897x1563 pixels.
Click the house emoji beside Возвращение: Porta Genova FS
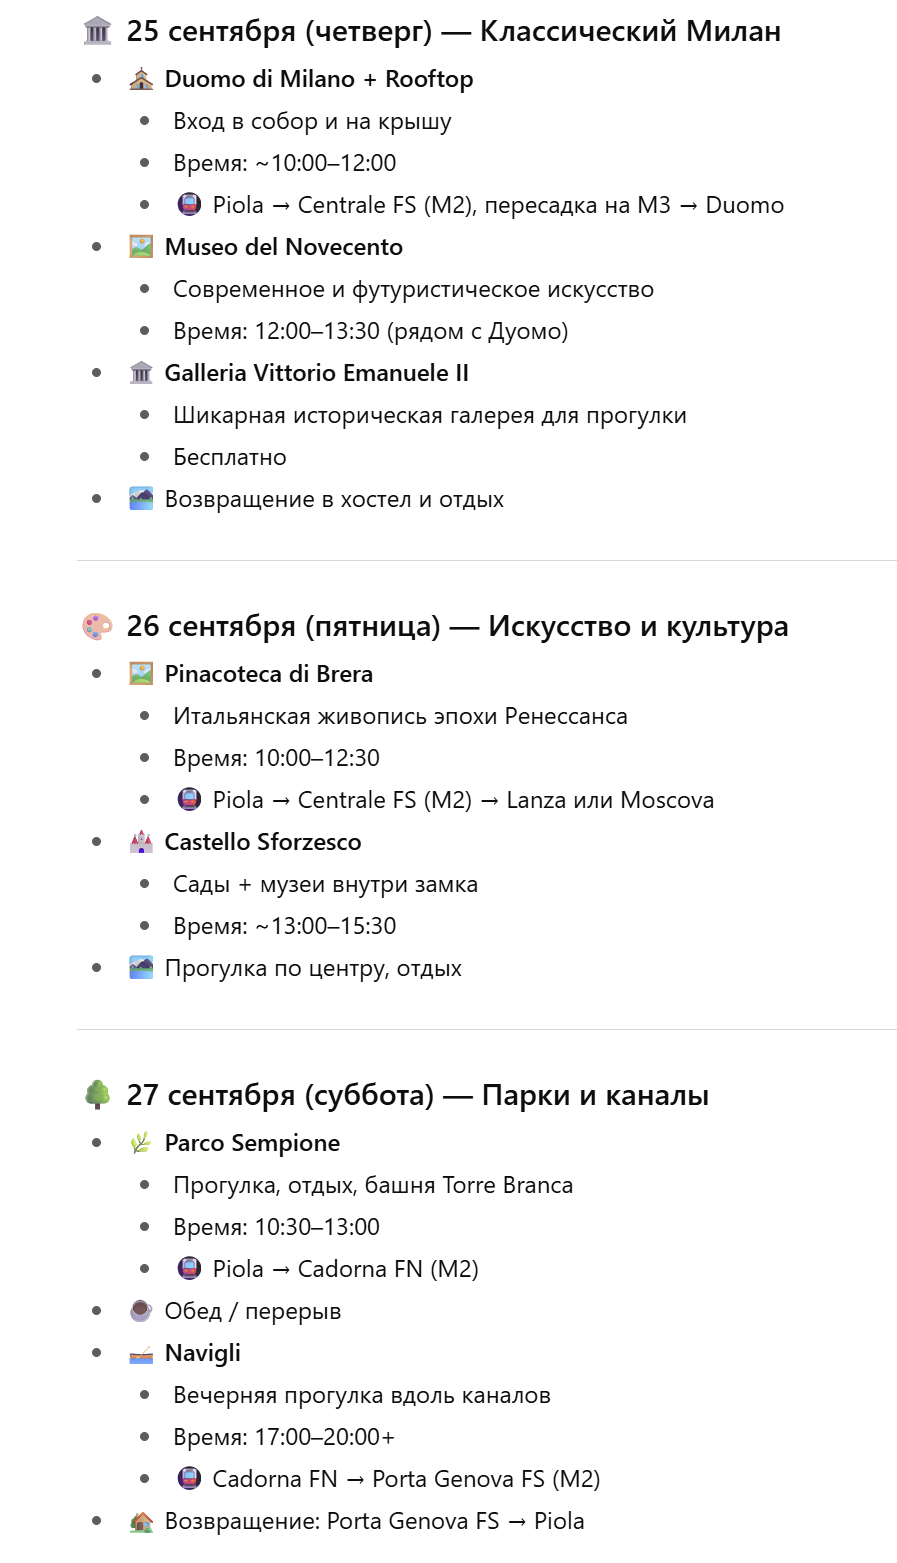(x=141, y=1521)
